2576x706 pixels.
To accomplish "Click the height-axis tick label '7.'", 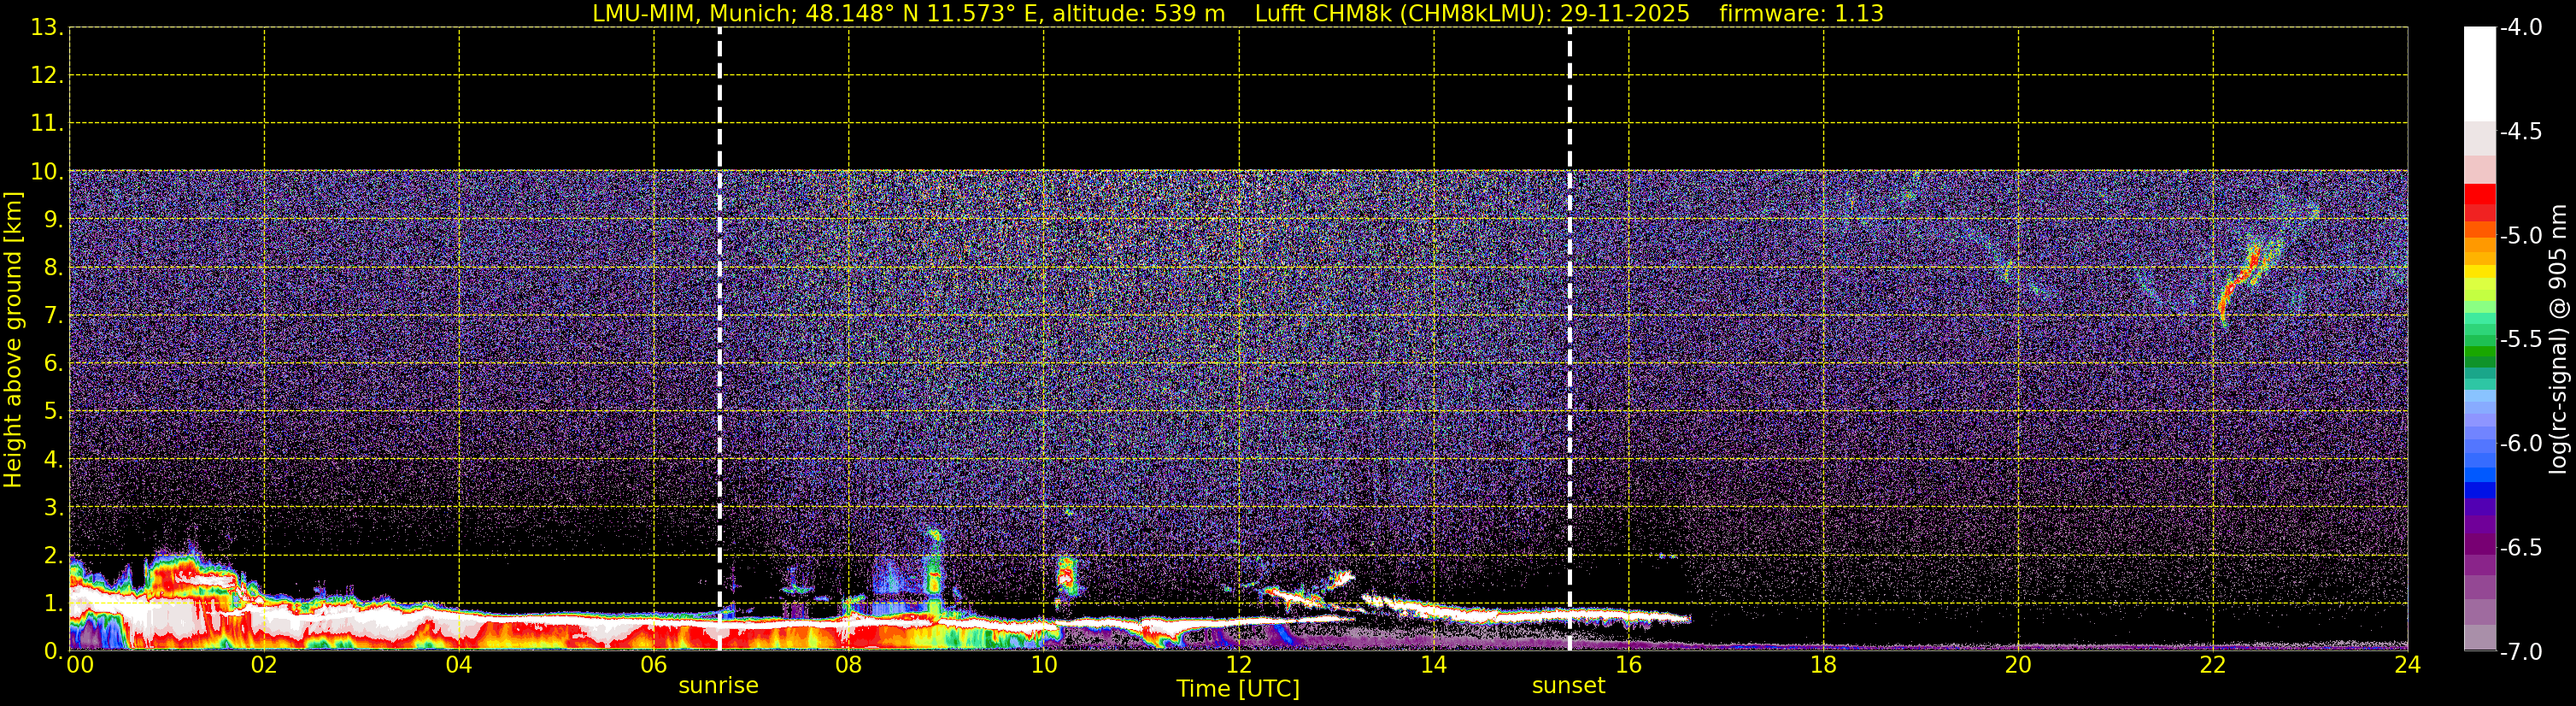I will [52, 316].
